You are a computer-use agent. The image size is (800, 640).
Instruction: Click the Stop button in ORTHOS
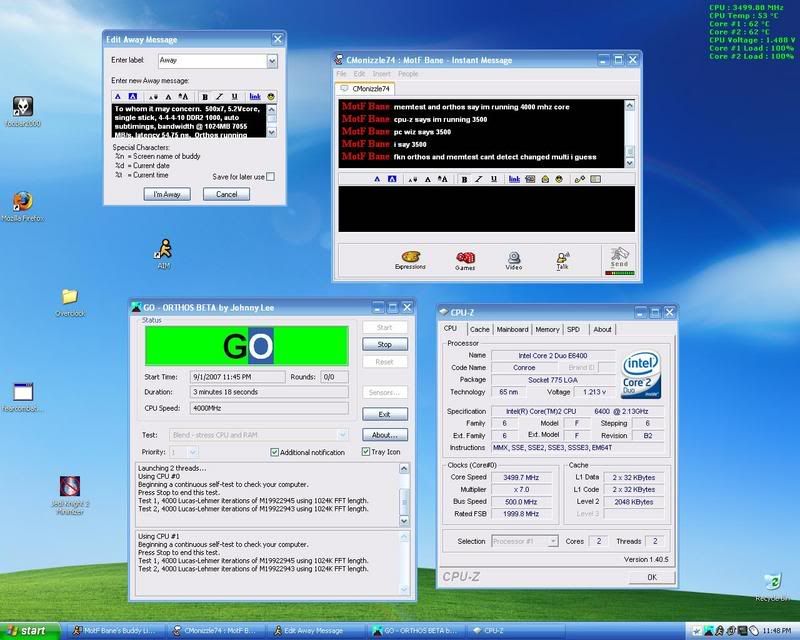pos(385,344)
